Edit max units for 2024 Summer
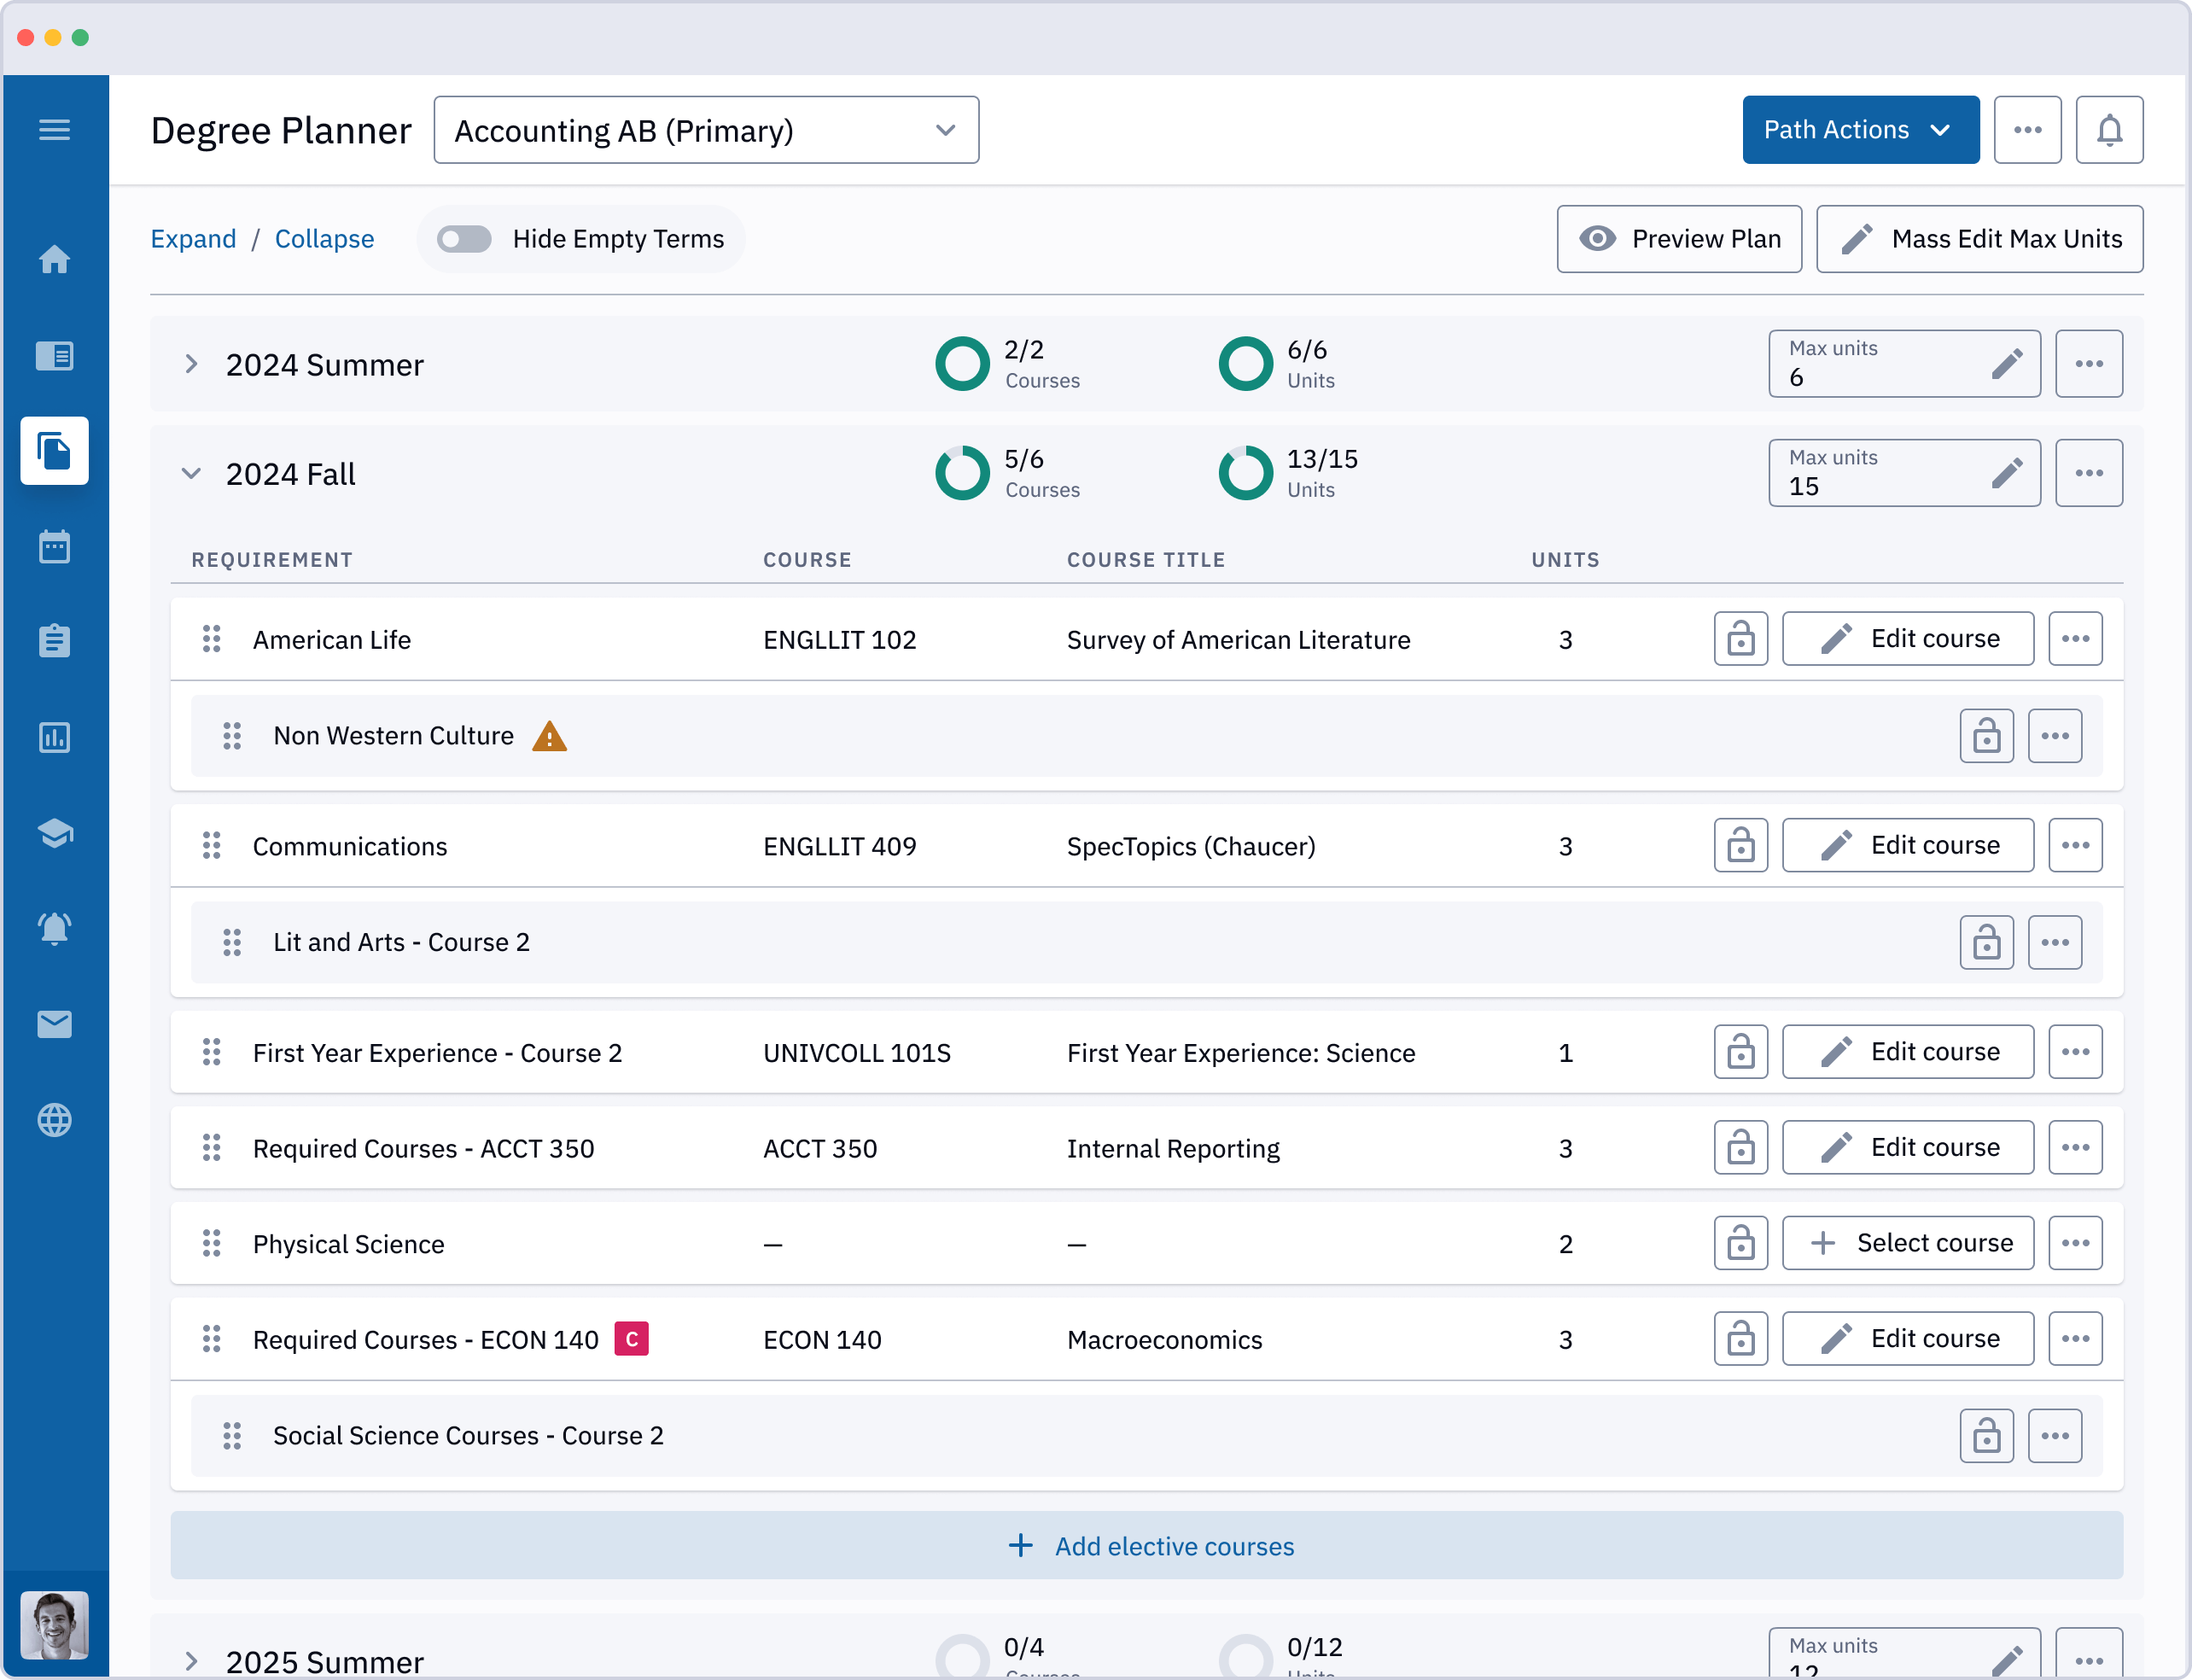This screenshot has width=2192, height=1680. [2006, 364]
